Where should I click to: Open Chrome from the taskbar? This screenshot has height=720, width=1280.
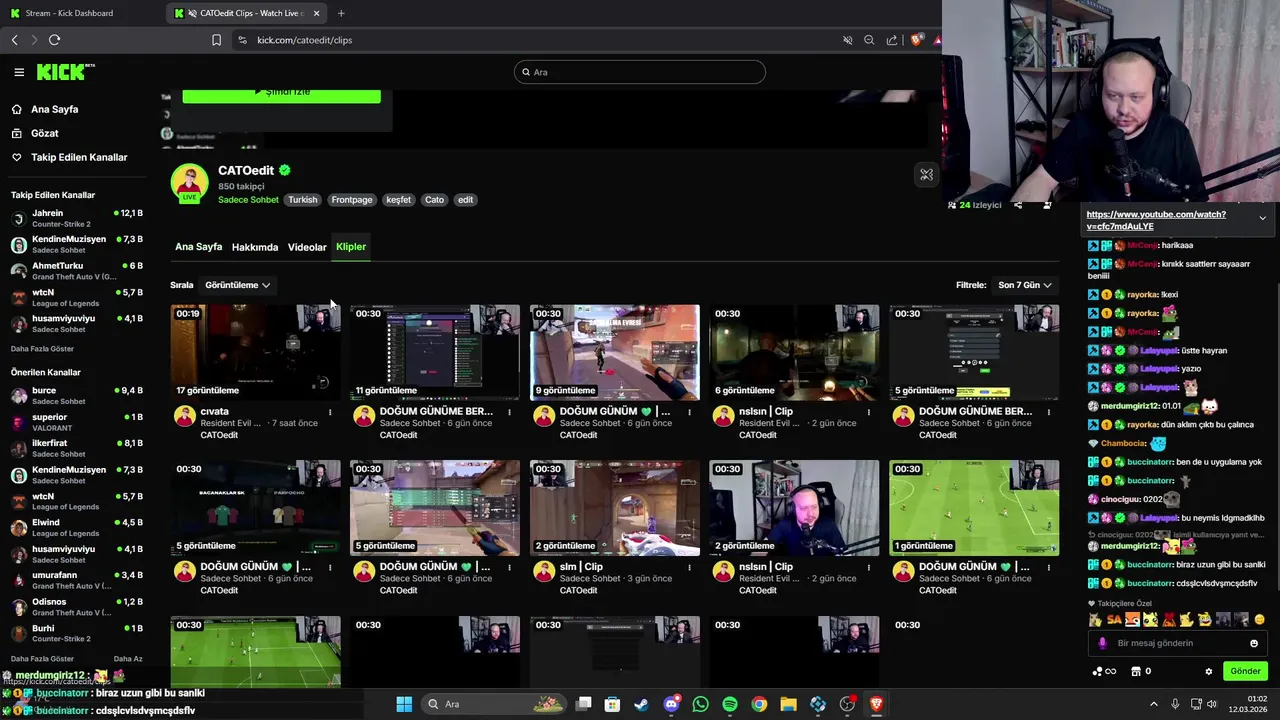[x=759, y=704]
